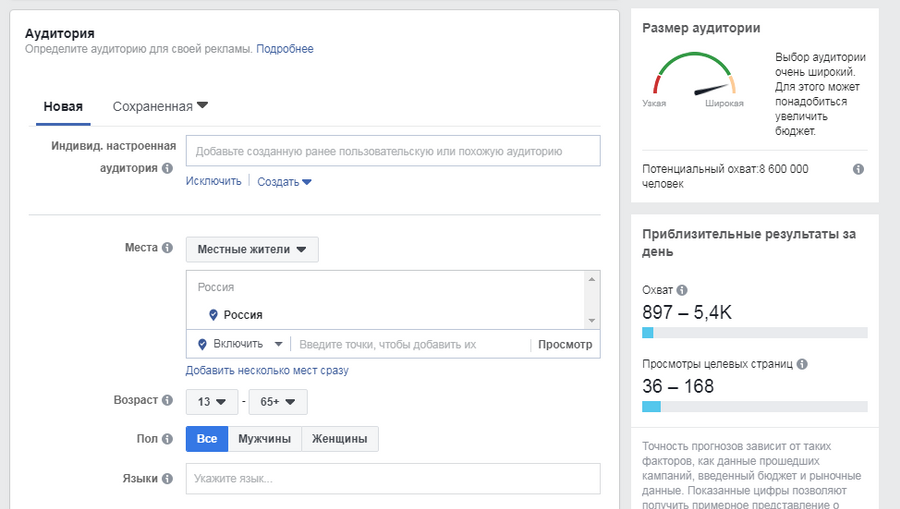Open info icon next to Охват
This screenshot has height=509, width=900.
point(681,290)
